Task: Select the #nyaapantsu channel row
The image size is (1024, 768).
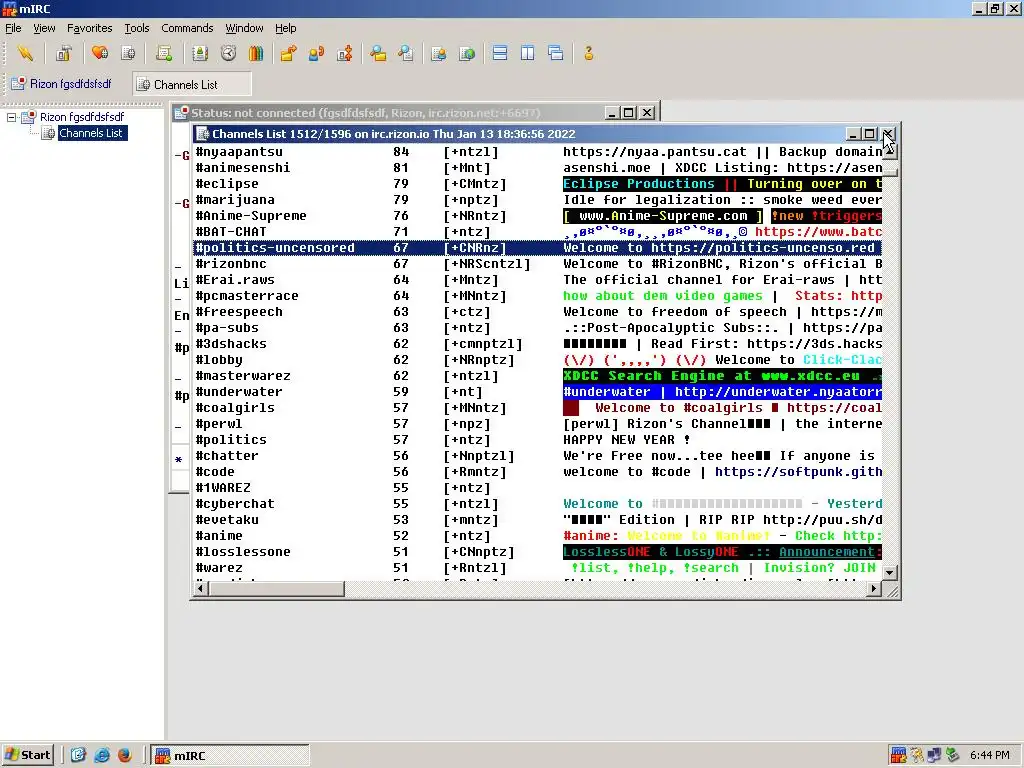Action: click(x=538, y=152)
